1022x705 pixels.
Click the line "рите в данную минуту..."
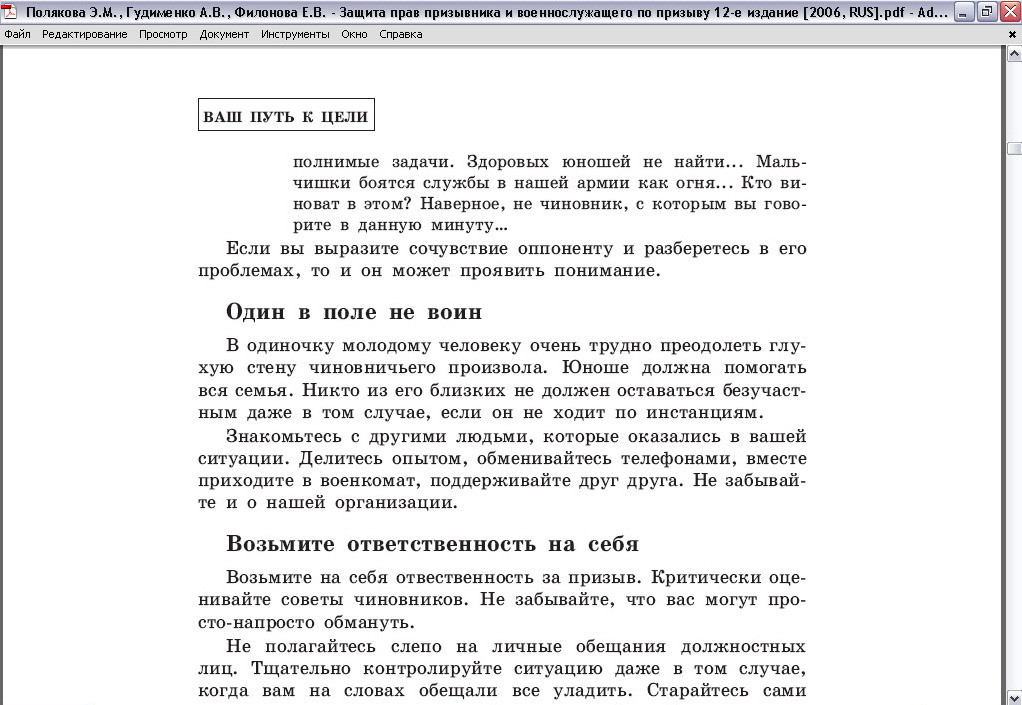tap(401, 225)
